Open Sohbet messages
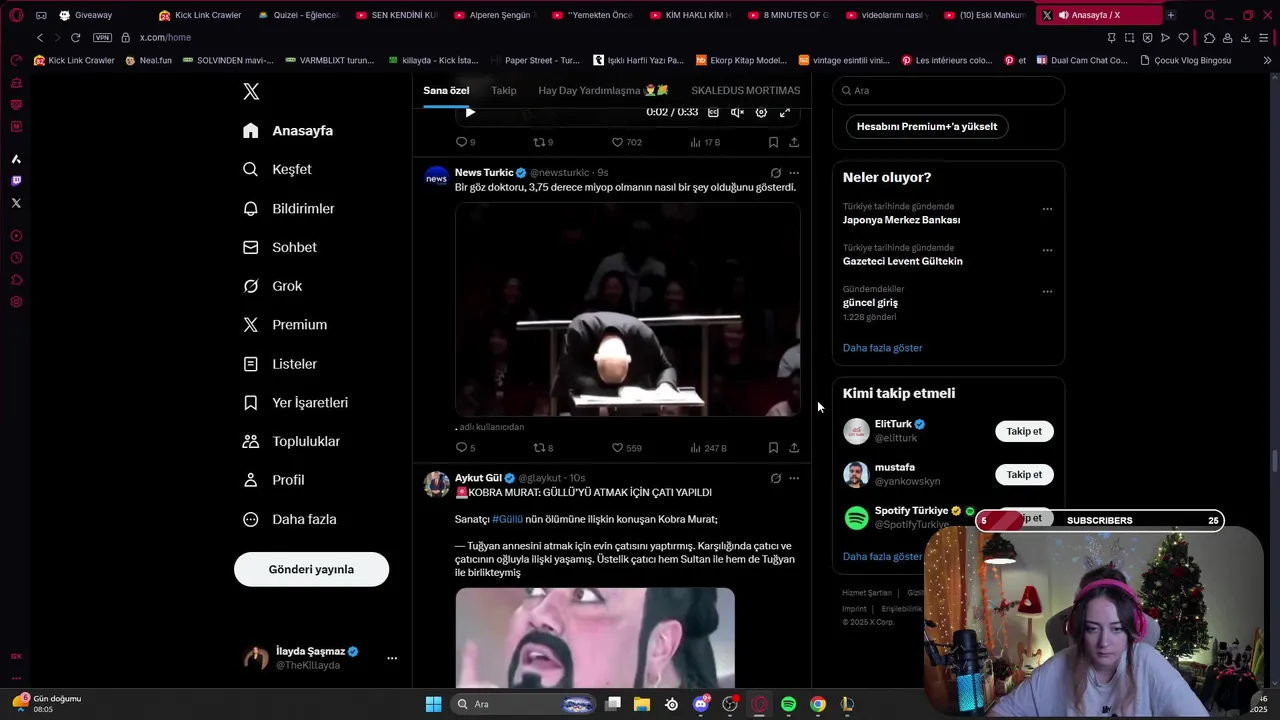1280x720 pixels. coord(280,247)
